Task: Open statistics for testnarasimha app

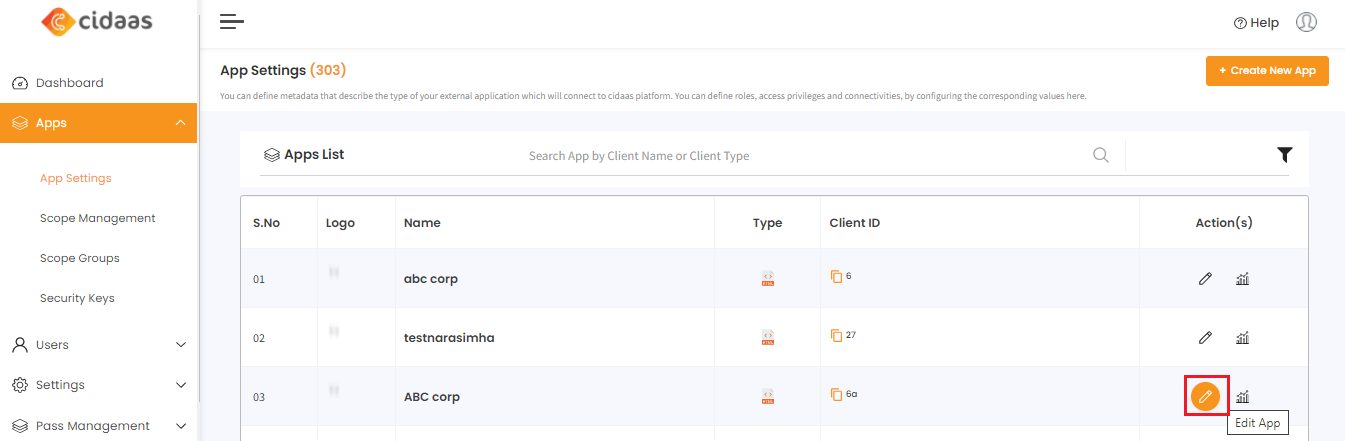Action: click(1242, 338)
